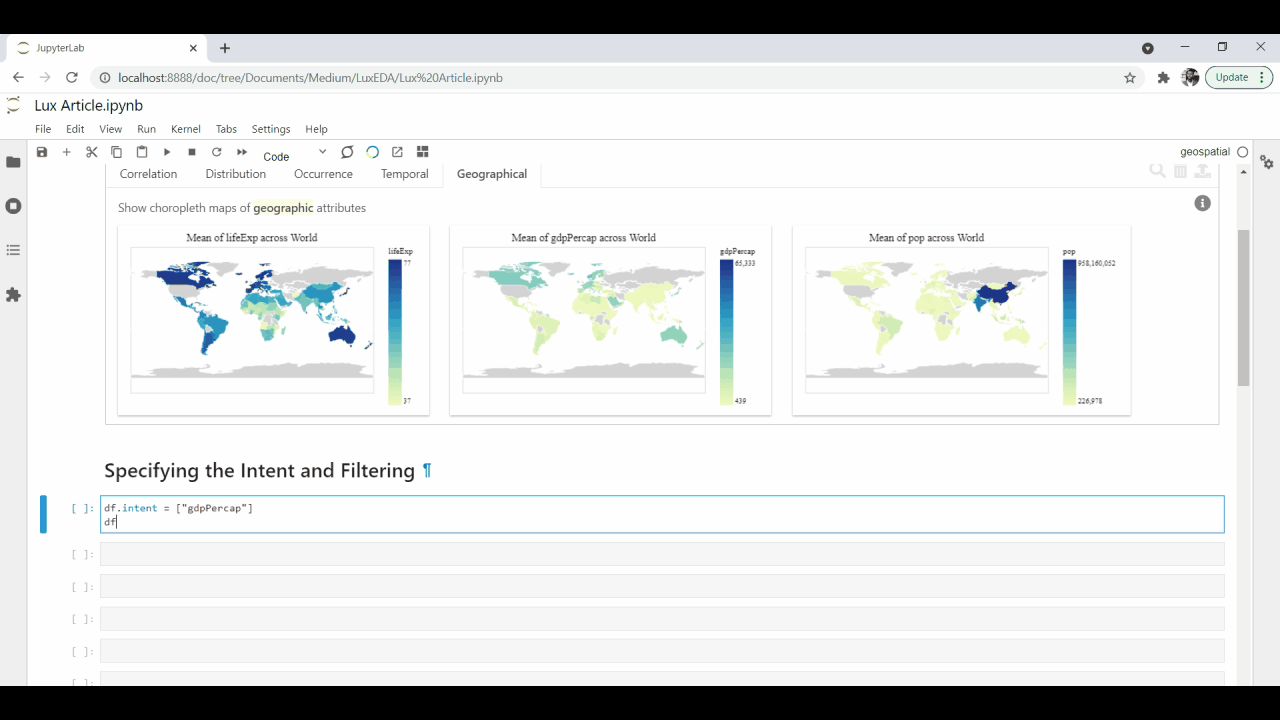Open the extension manager puzzle icon in sidebar
Viewport: 1280px width, 720px height.
tap(13, 295)
